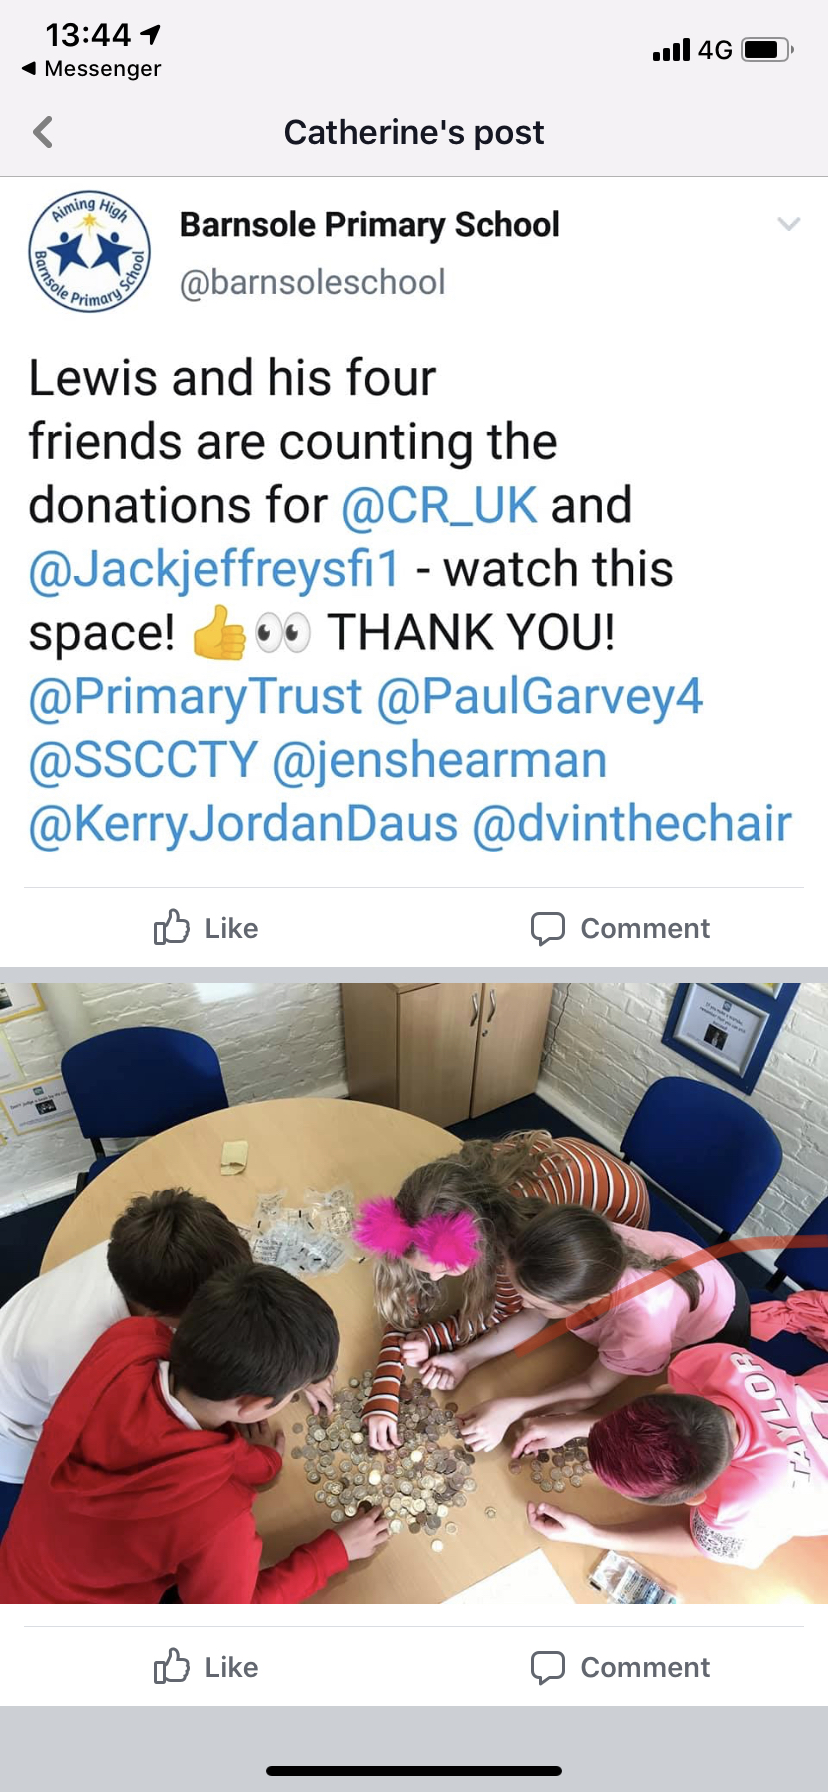Like the post with upper thumbs-up icon
The width and height of the screenshot is (828, 1792).
[x=171, y=927]
